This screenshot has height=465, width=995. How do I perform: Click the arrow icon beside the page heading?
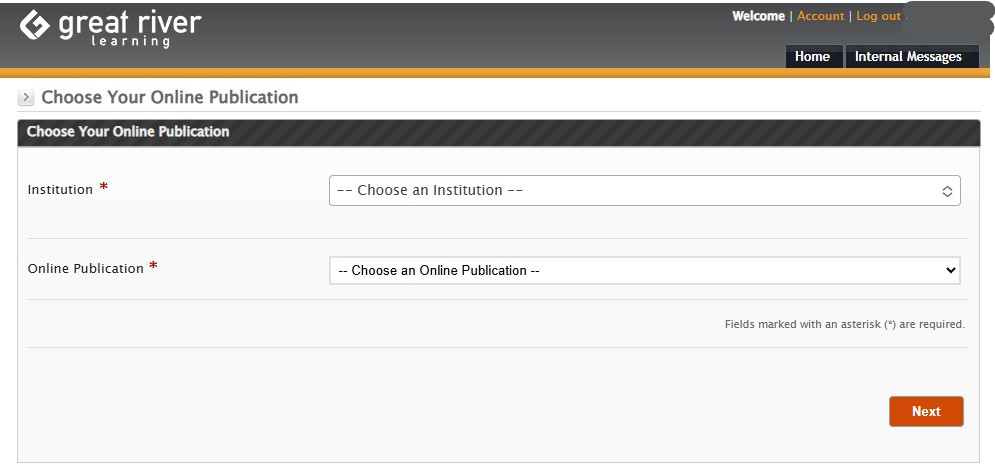(25, 98)
